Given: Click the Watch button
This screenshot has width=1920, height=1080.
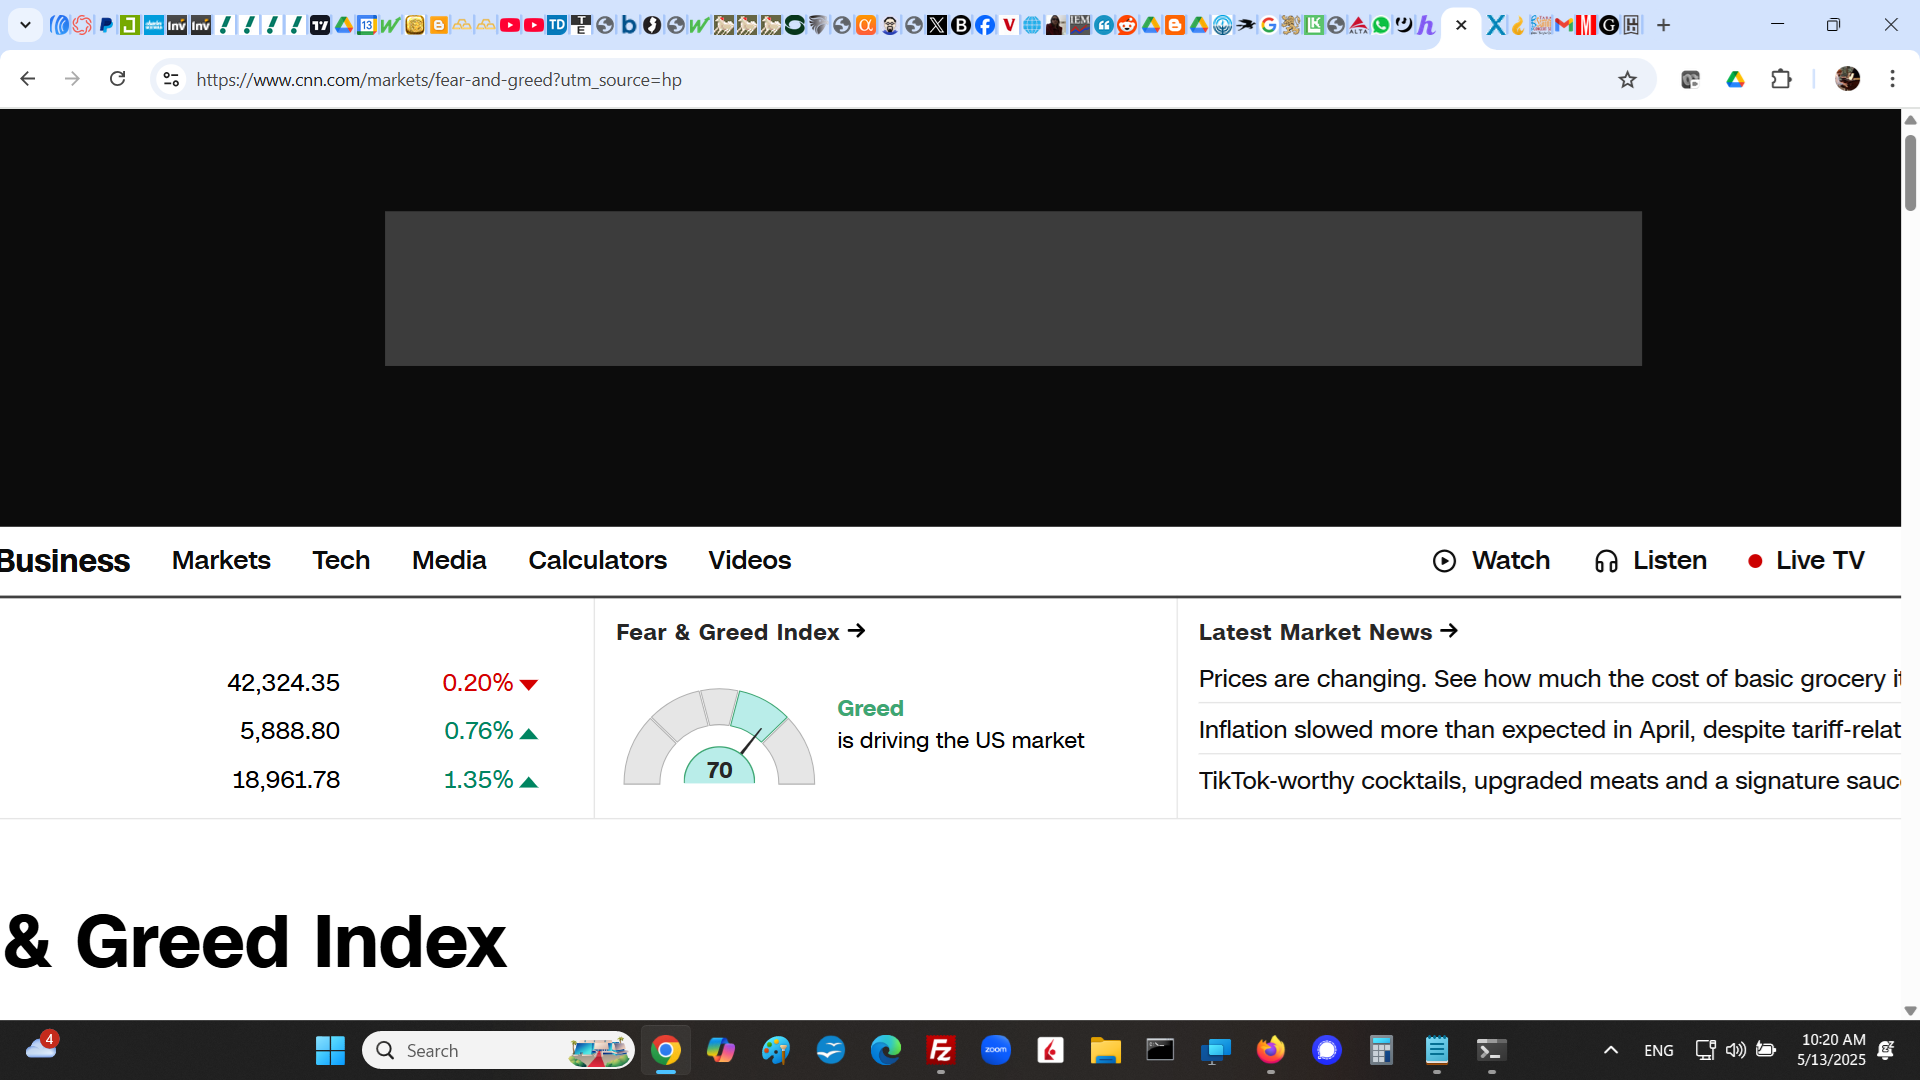Looking at the screenshot, I should click(x=1491, y=560).
